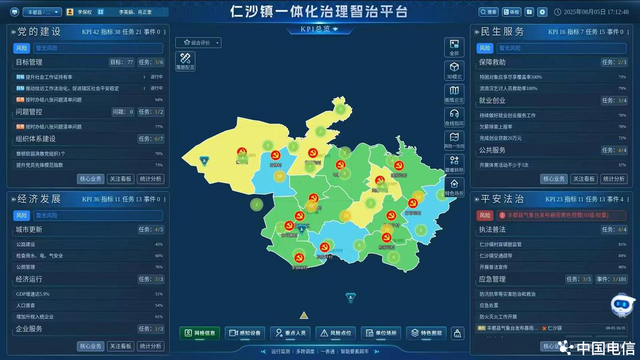Open the county selector dropdown at top-left
640x360 pixels.
pos(42,12)
